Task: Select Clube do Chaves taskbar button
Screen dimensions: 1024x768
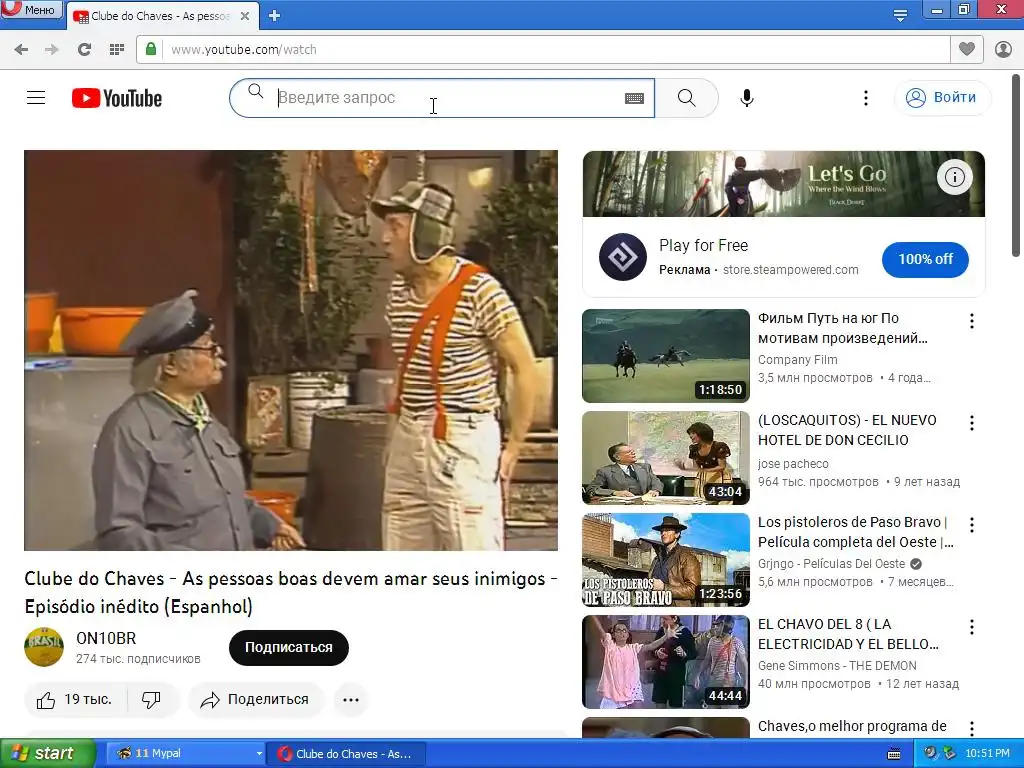Action: (x=347, y=754)
